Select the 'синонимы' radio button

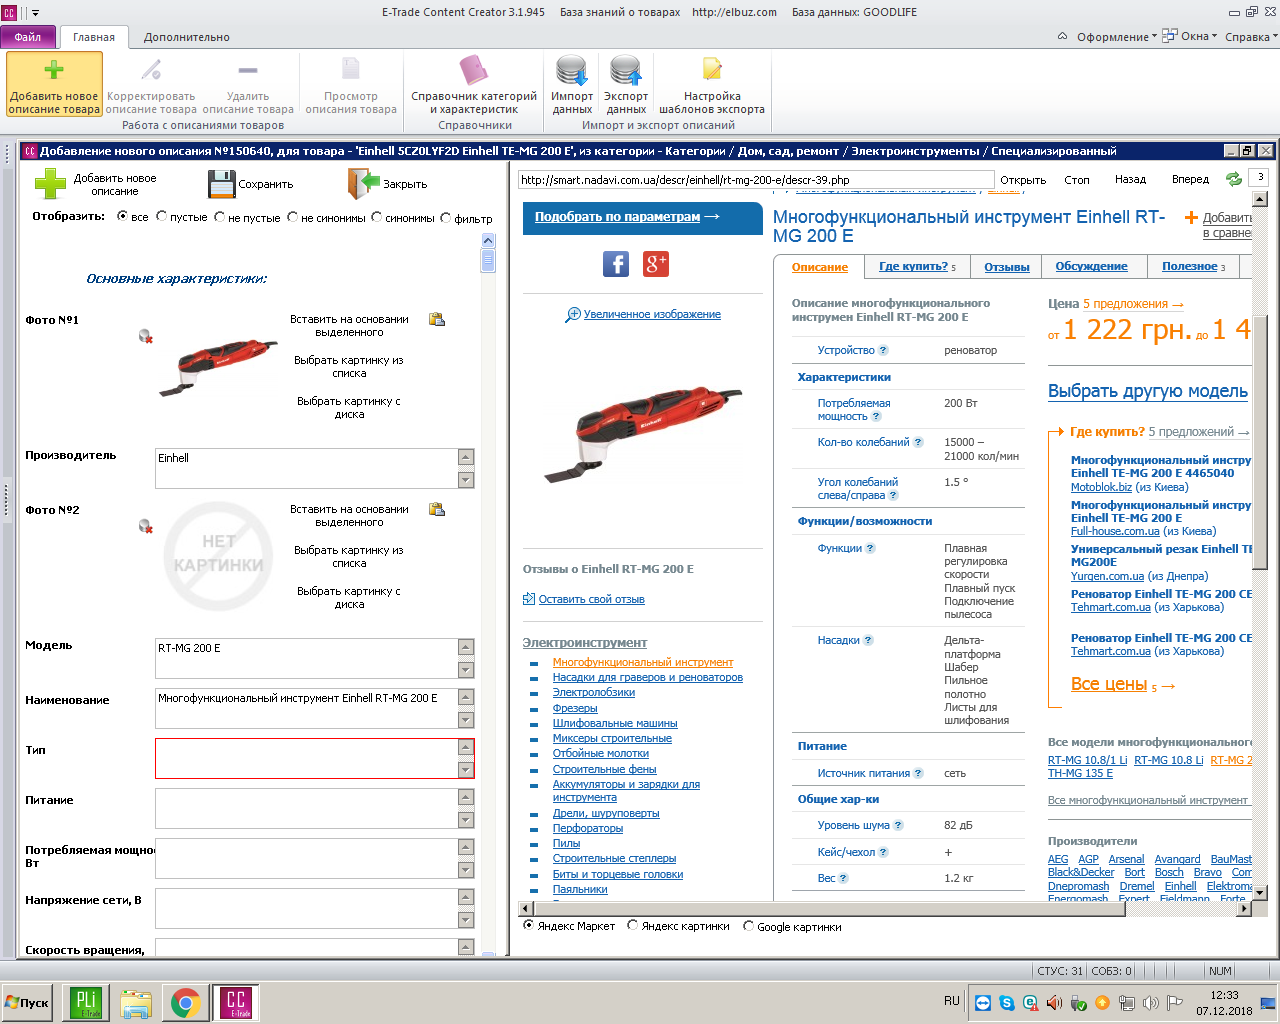377,216
